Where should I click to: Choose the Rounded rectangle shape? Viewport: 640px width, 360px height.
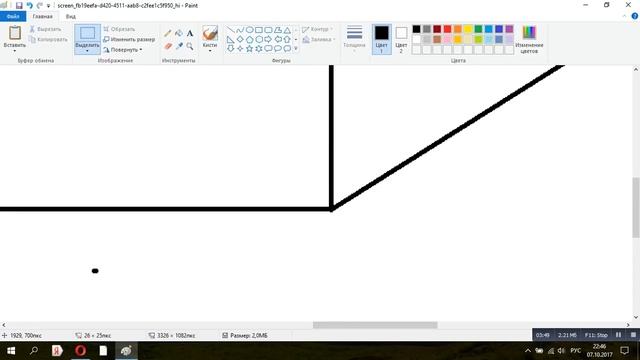(x=268, y=30)
